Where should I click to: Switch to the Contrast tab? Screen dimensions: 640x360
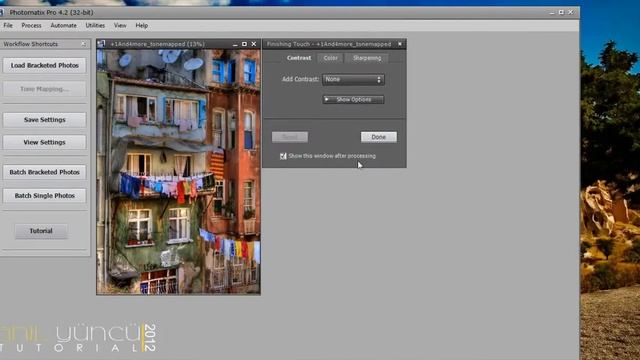[299, 58]
